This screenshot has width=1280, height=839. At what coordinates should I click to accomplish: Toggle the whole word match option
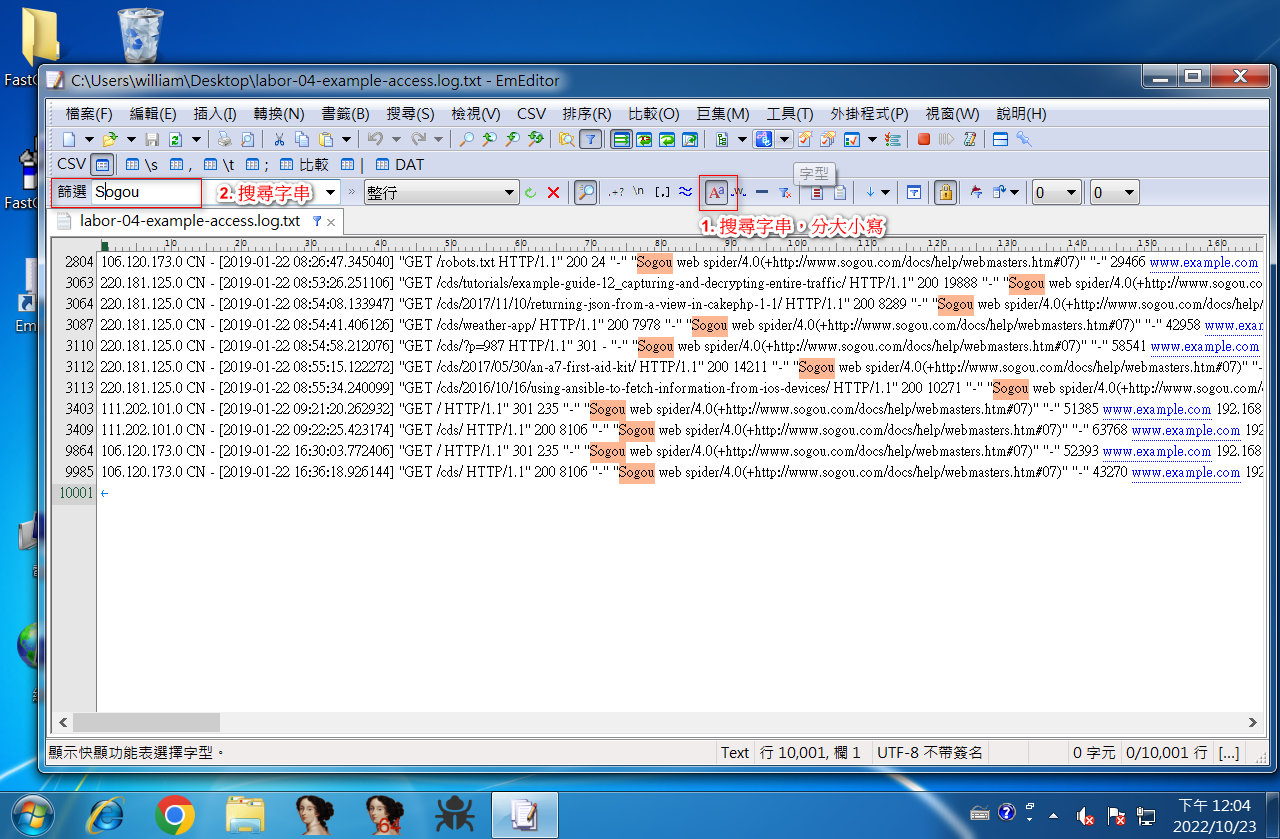click(739, 192)
